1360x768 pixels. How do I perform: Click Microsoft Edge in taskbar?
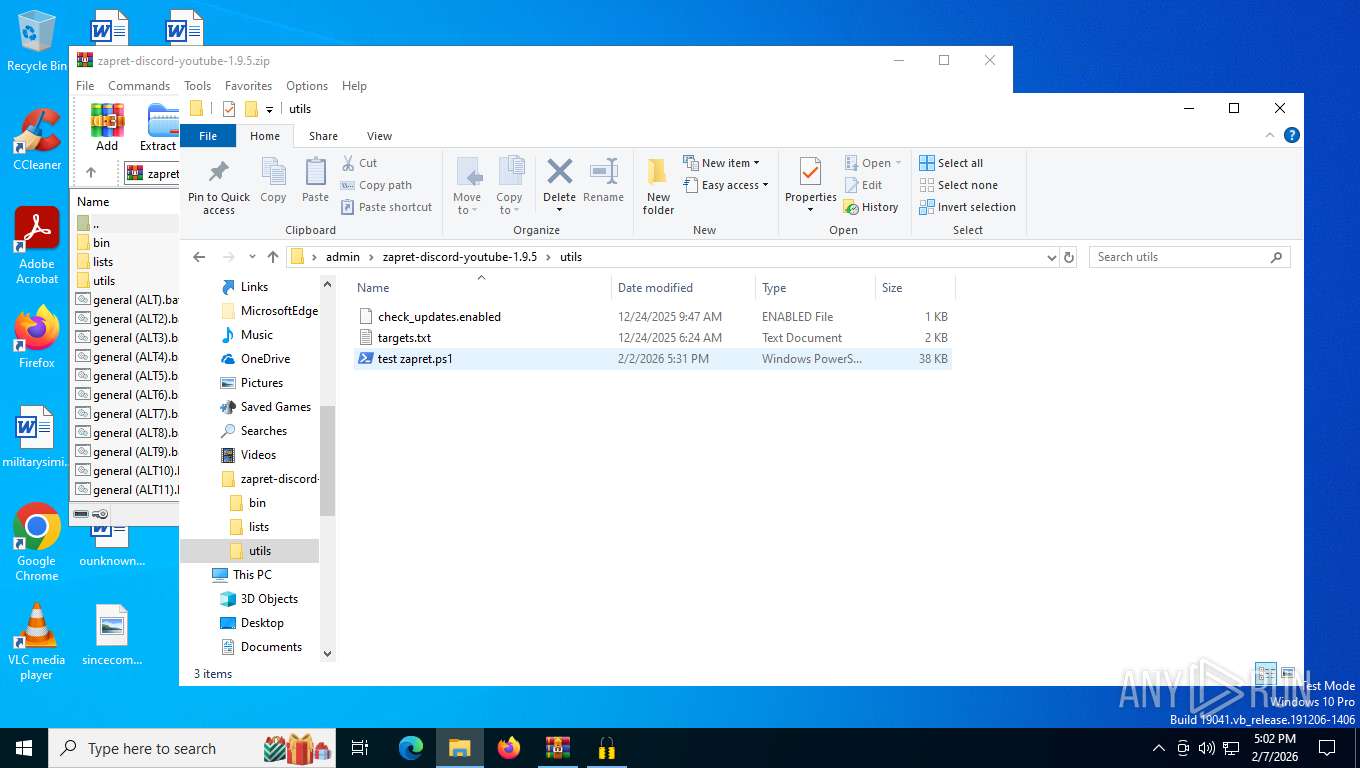click(x=411, y=748)
